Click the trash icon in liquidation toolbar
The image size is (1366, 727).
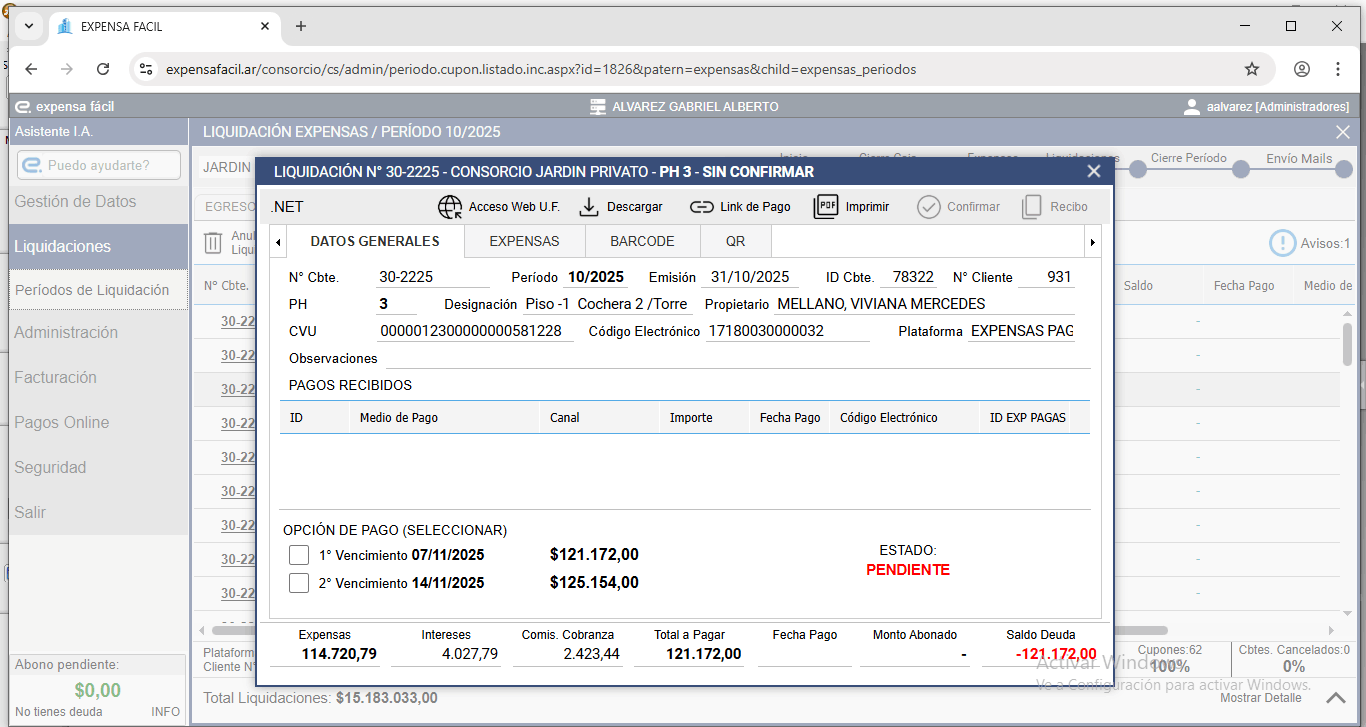pyautogui.click(x=213, y=243)
